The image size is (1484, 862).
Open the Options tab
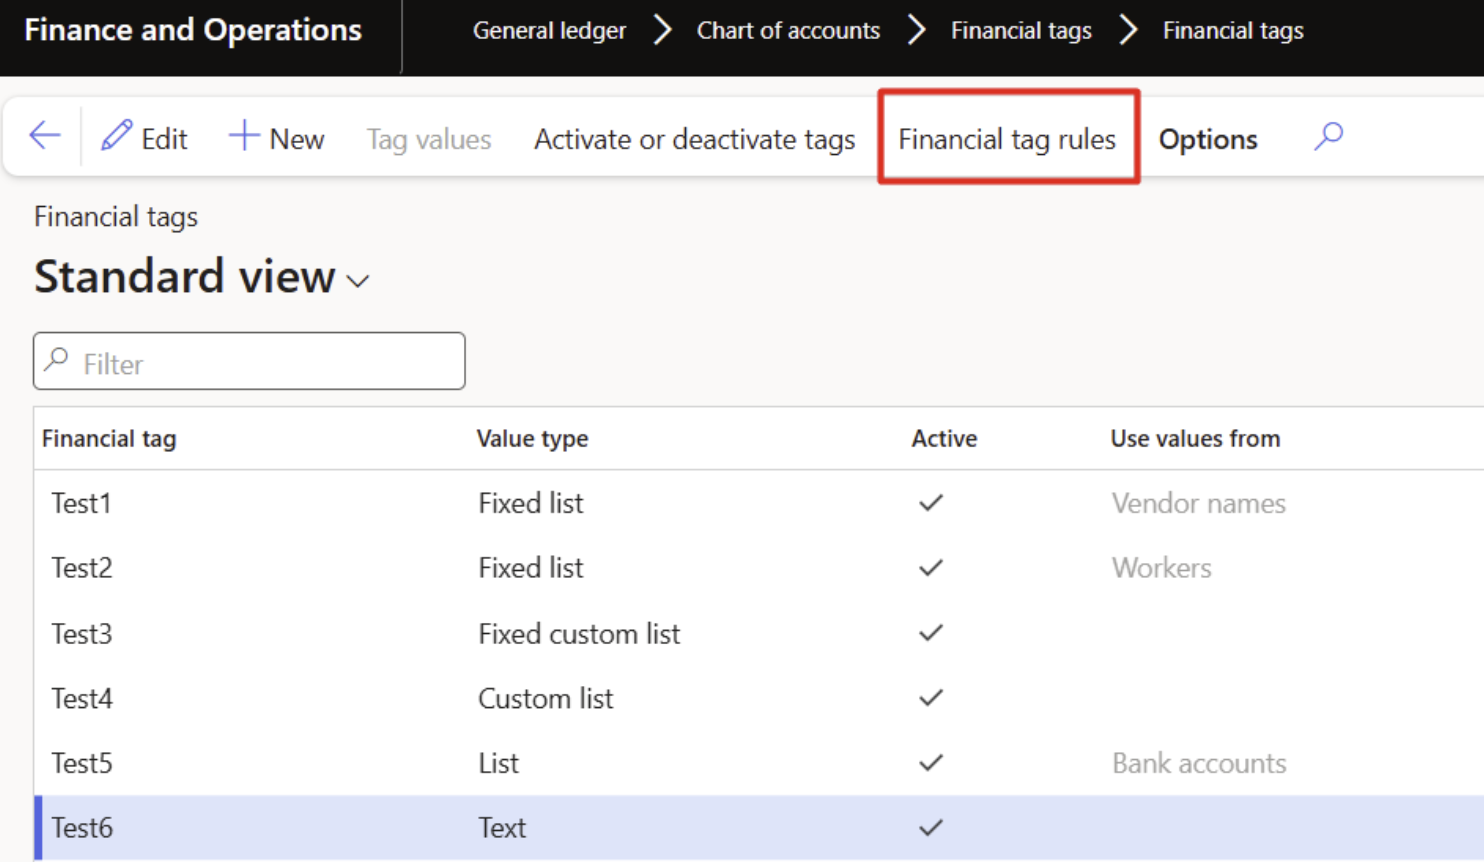[x=1207, y=139]
